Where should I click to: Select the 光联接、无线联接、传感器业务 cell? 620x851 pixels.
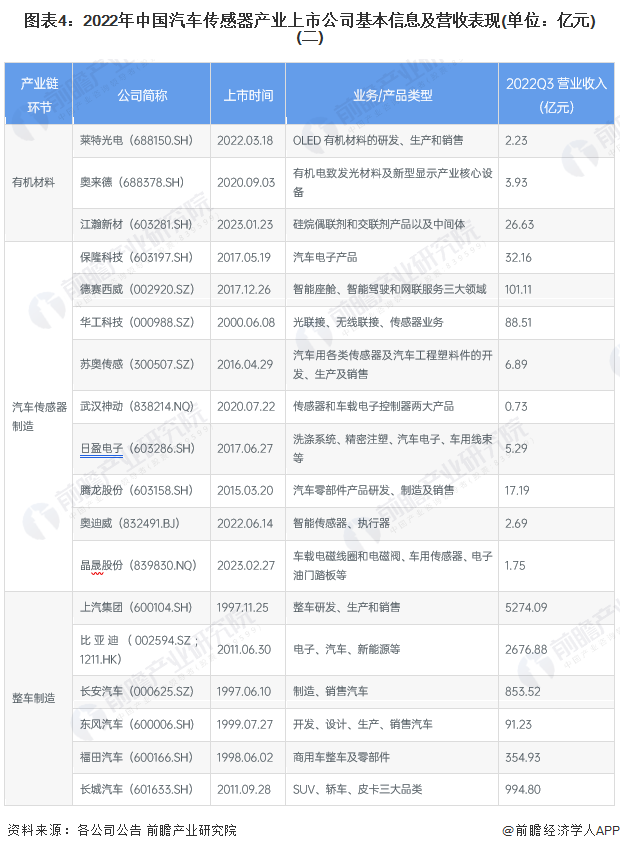[392, 323]
